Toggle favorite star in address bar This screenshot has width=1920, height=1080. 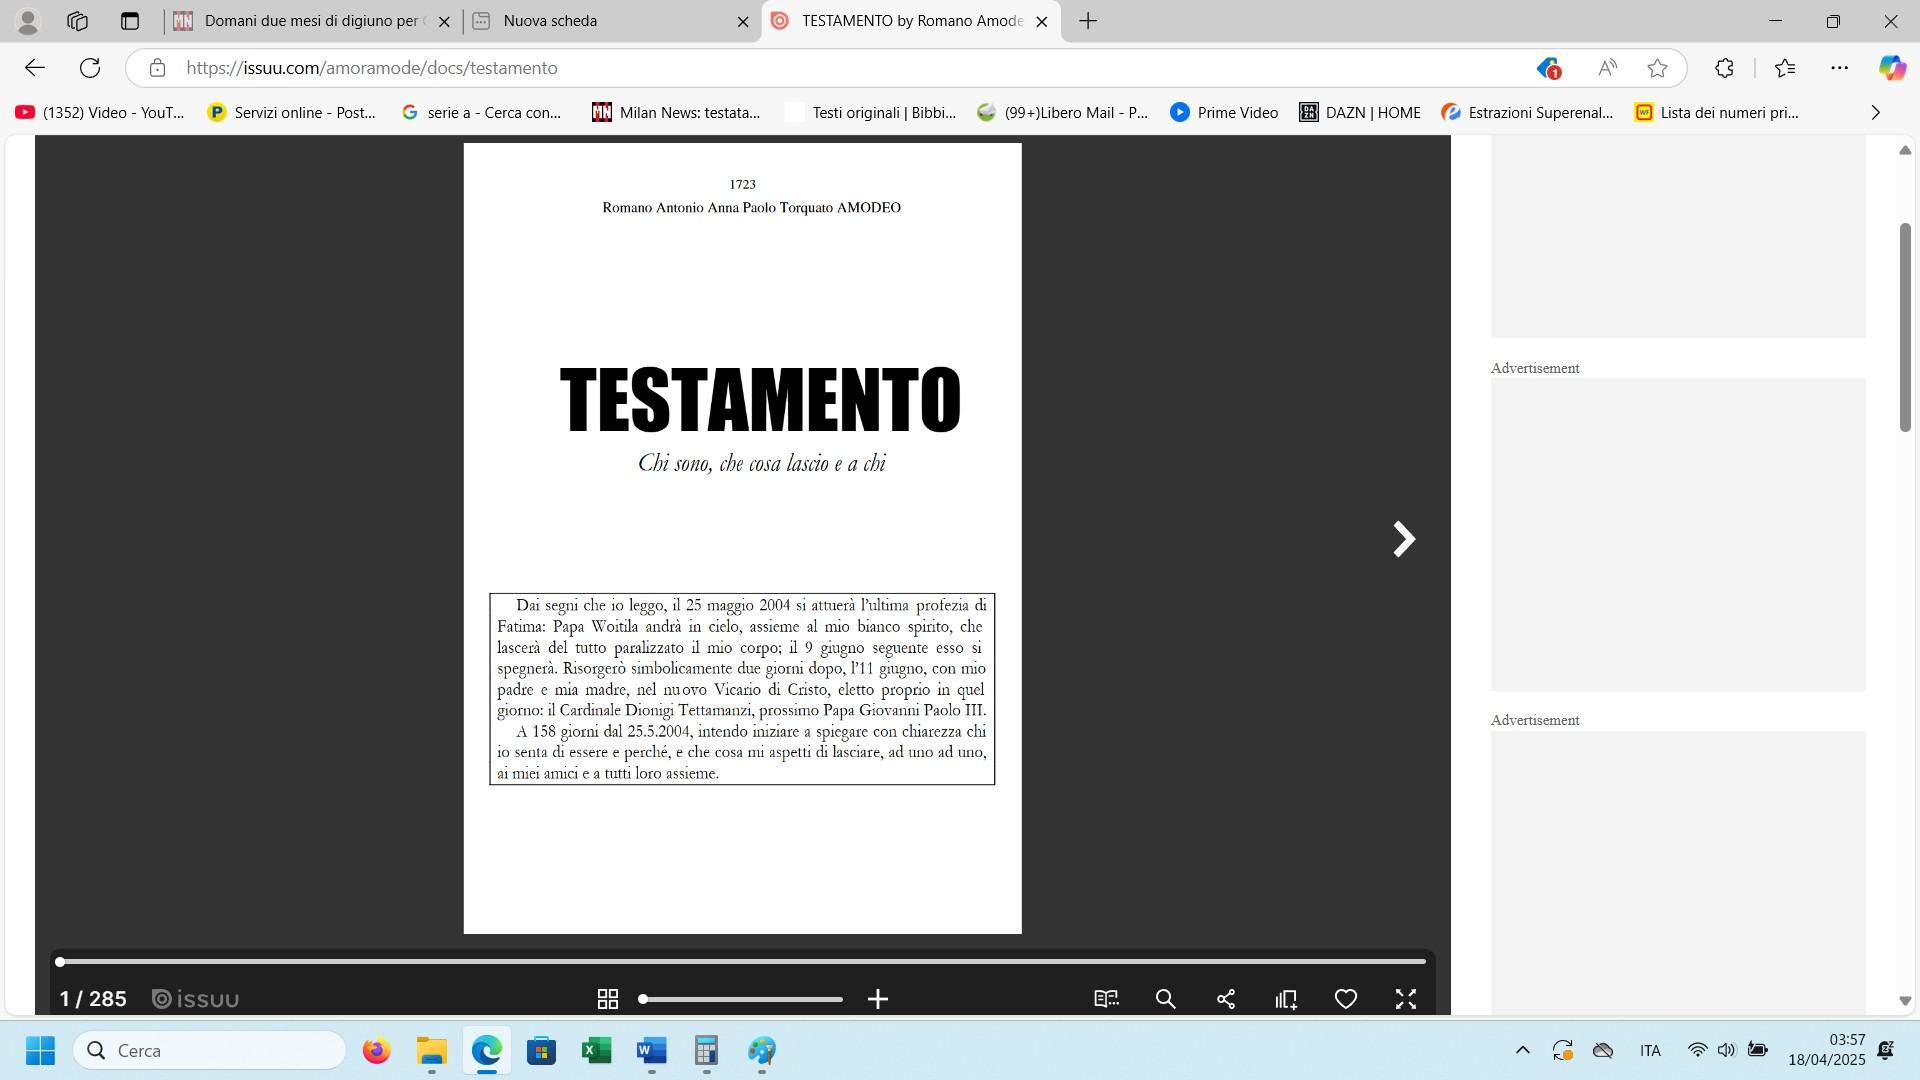[1657, 68]
